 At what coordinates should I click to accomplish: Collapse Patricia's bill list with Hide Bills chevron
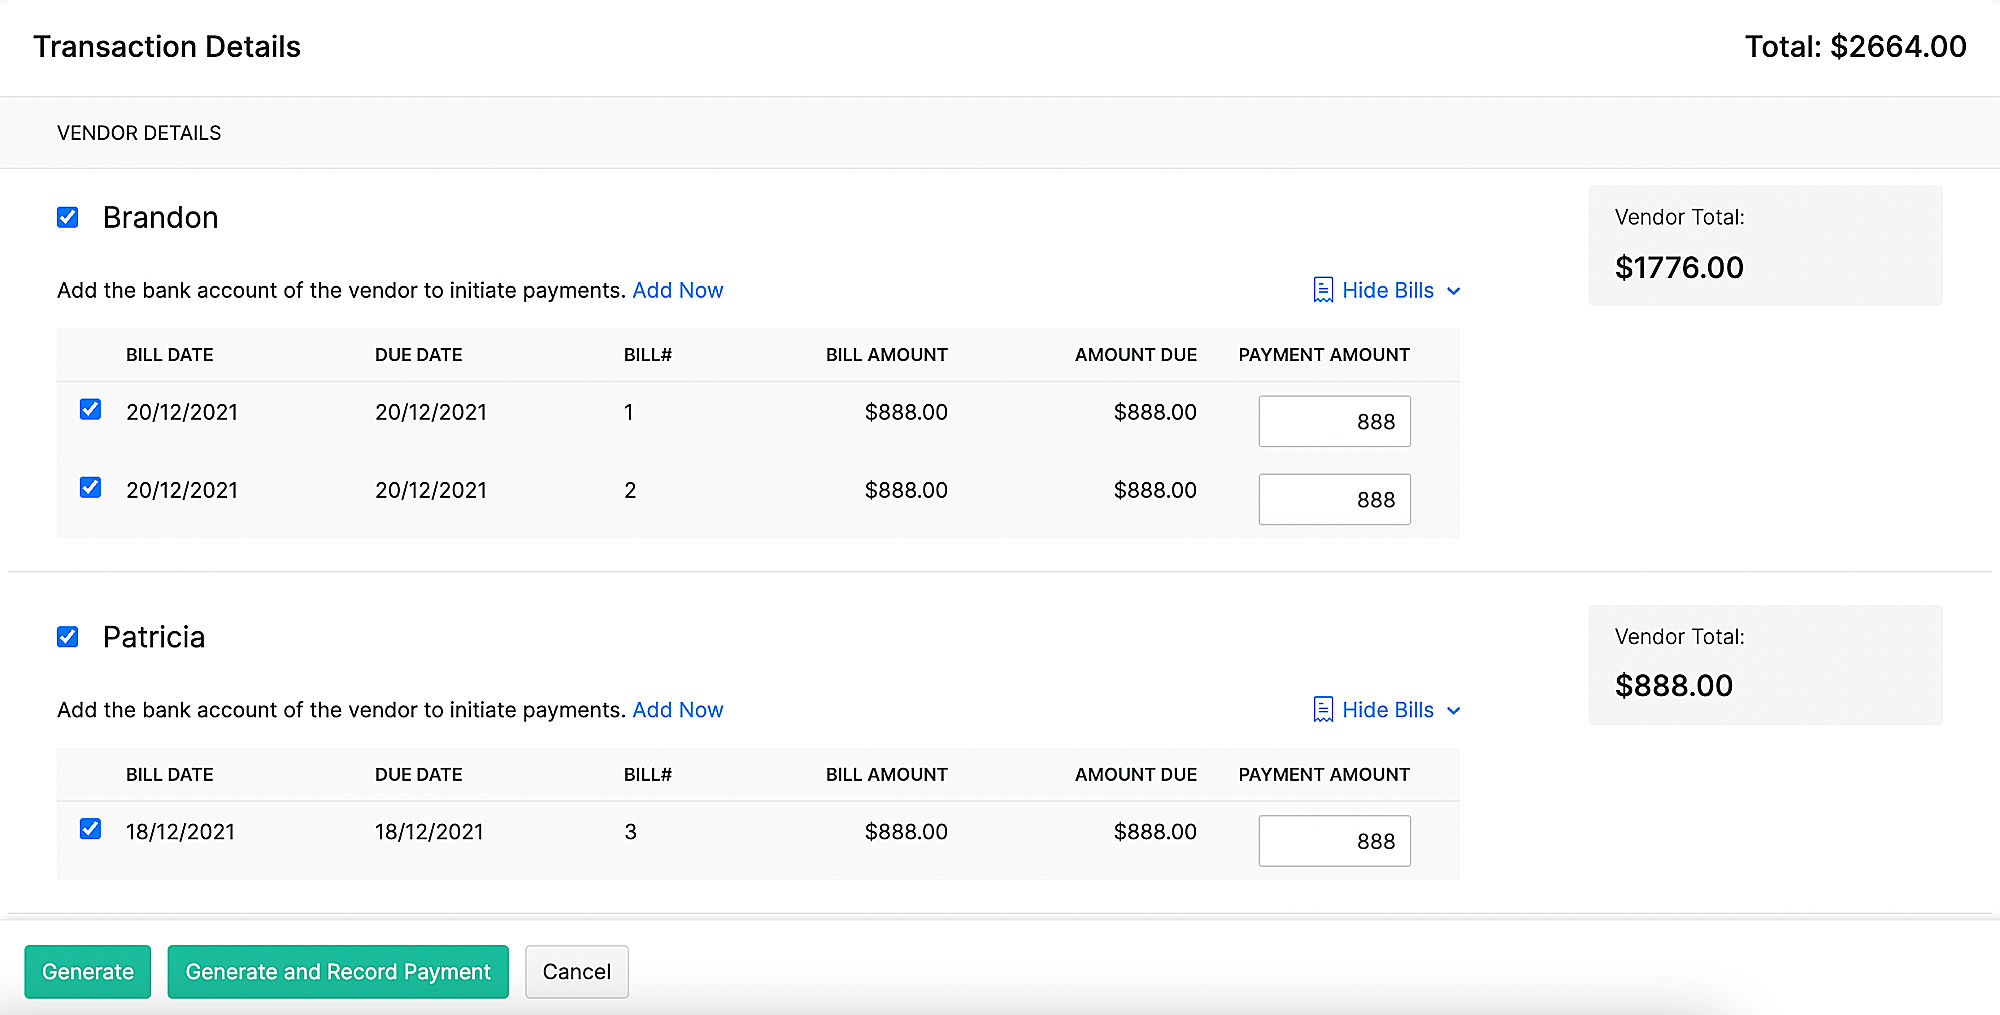coord(1455,711)
